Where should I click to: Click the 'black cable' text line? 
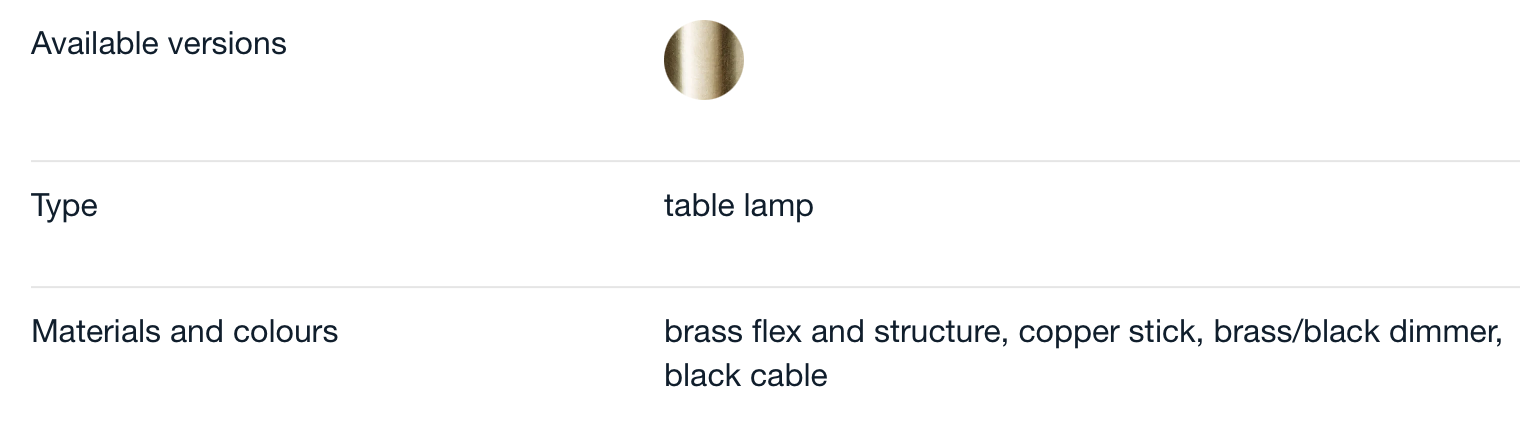coord(746,376)
